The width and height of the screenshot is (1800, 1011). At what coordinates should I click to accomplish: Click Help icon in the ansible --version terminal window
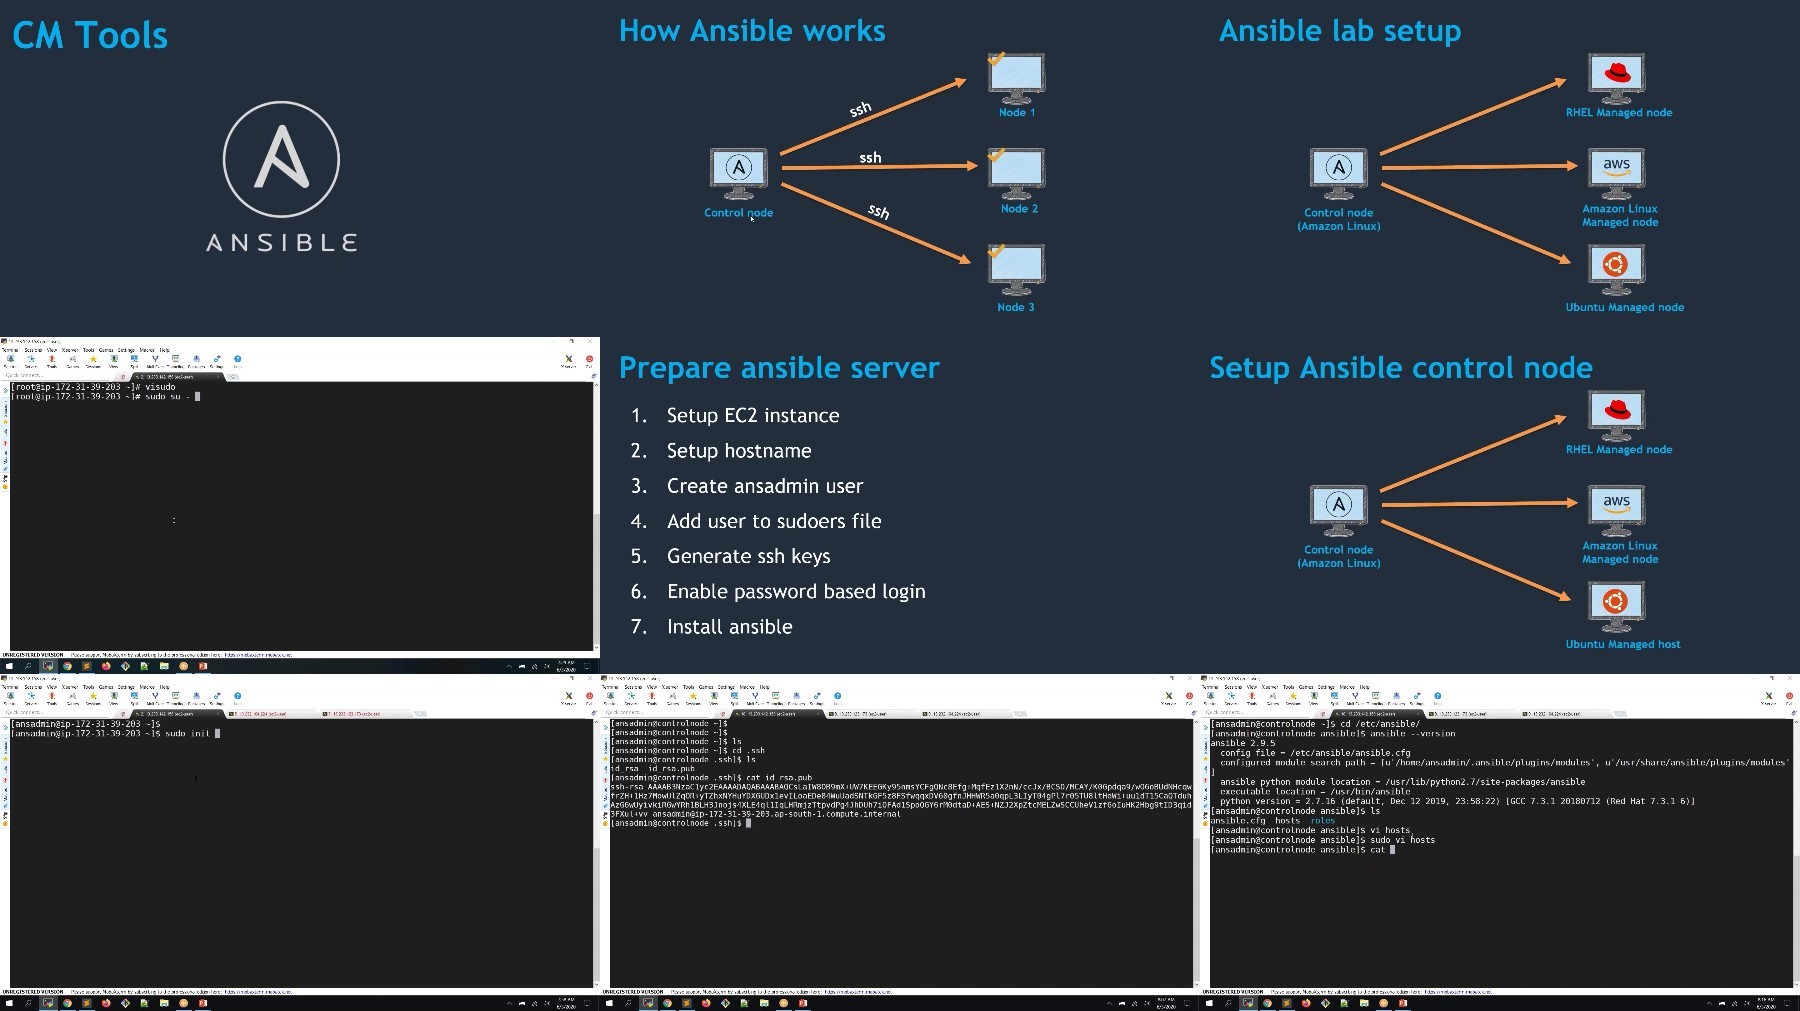[1437, 697]
